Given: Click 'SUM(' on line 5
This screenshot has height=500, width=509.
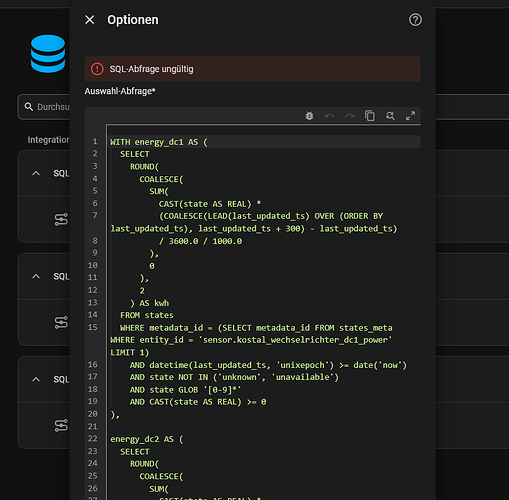Looking at the screenshot, I should (x=159, y=191).
